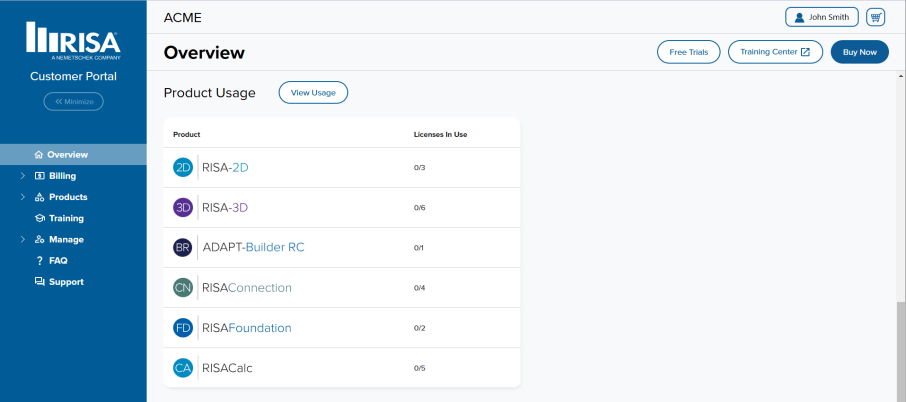Click the Free Trials button
The height and width of the screenshot is (402, 906).
click(x=689, y=52)
